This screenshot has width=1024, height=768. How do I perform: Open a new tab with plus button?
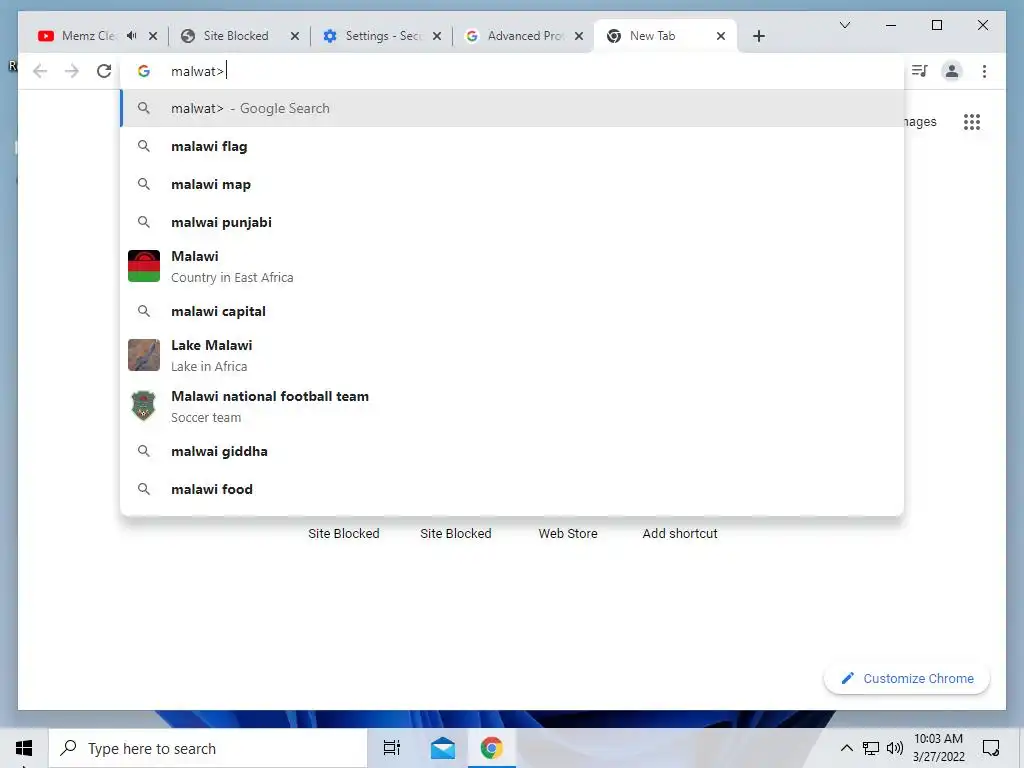(758, 36)
